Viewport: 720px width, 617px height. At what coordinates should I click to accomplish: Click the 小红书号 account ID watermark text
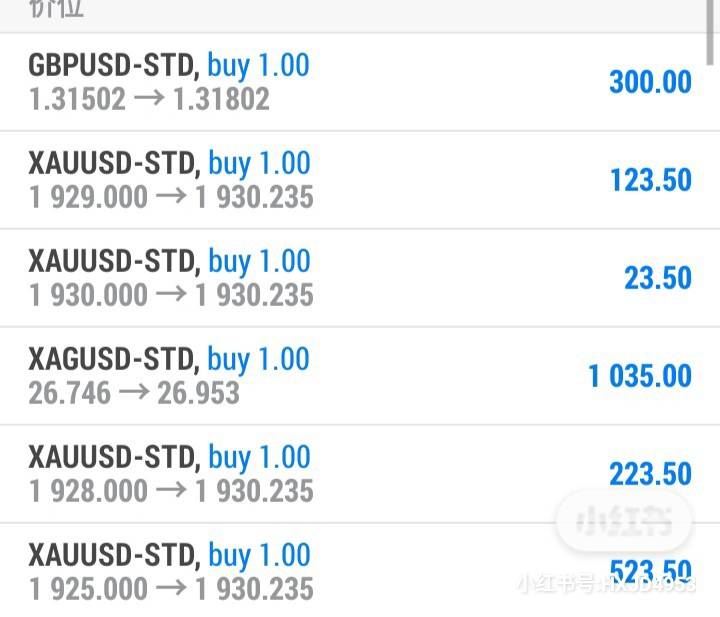click(606, 584)
